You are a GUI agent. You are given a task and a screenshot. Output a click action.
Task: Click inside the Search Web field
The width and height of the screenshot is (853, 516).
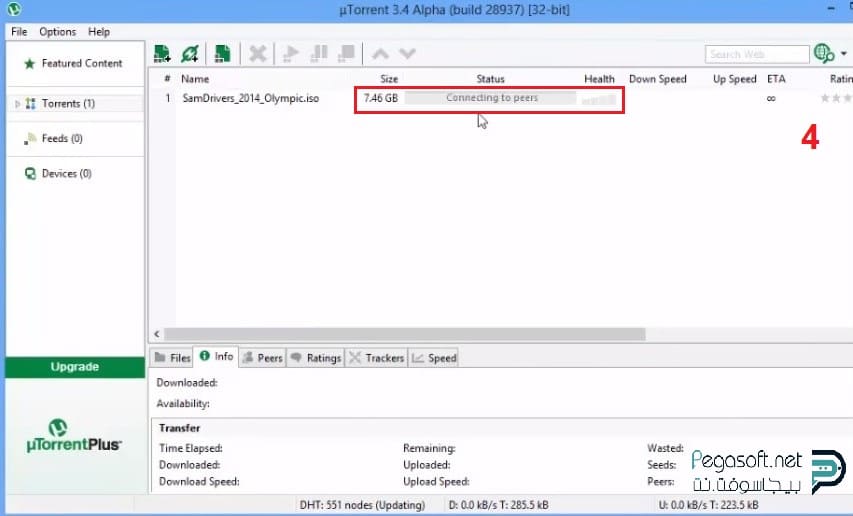(757, 54)
